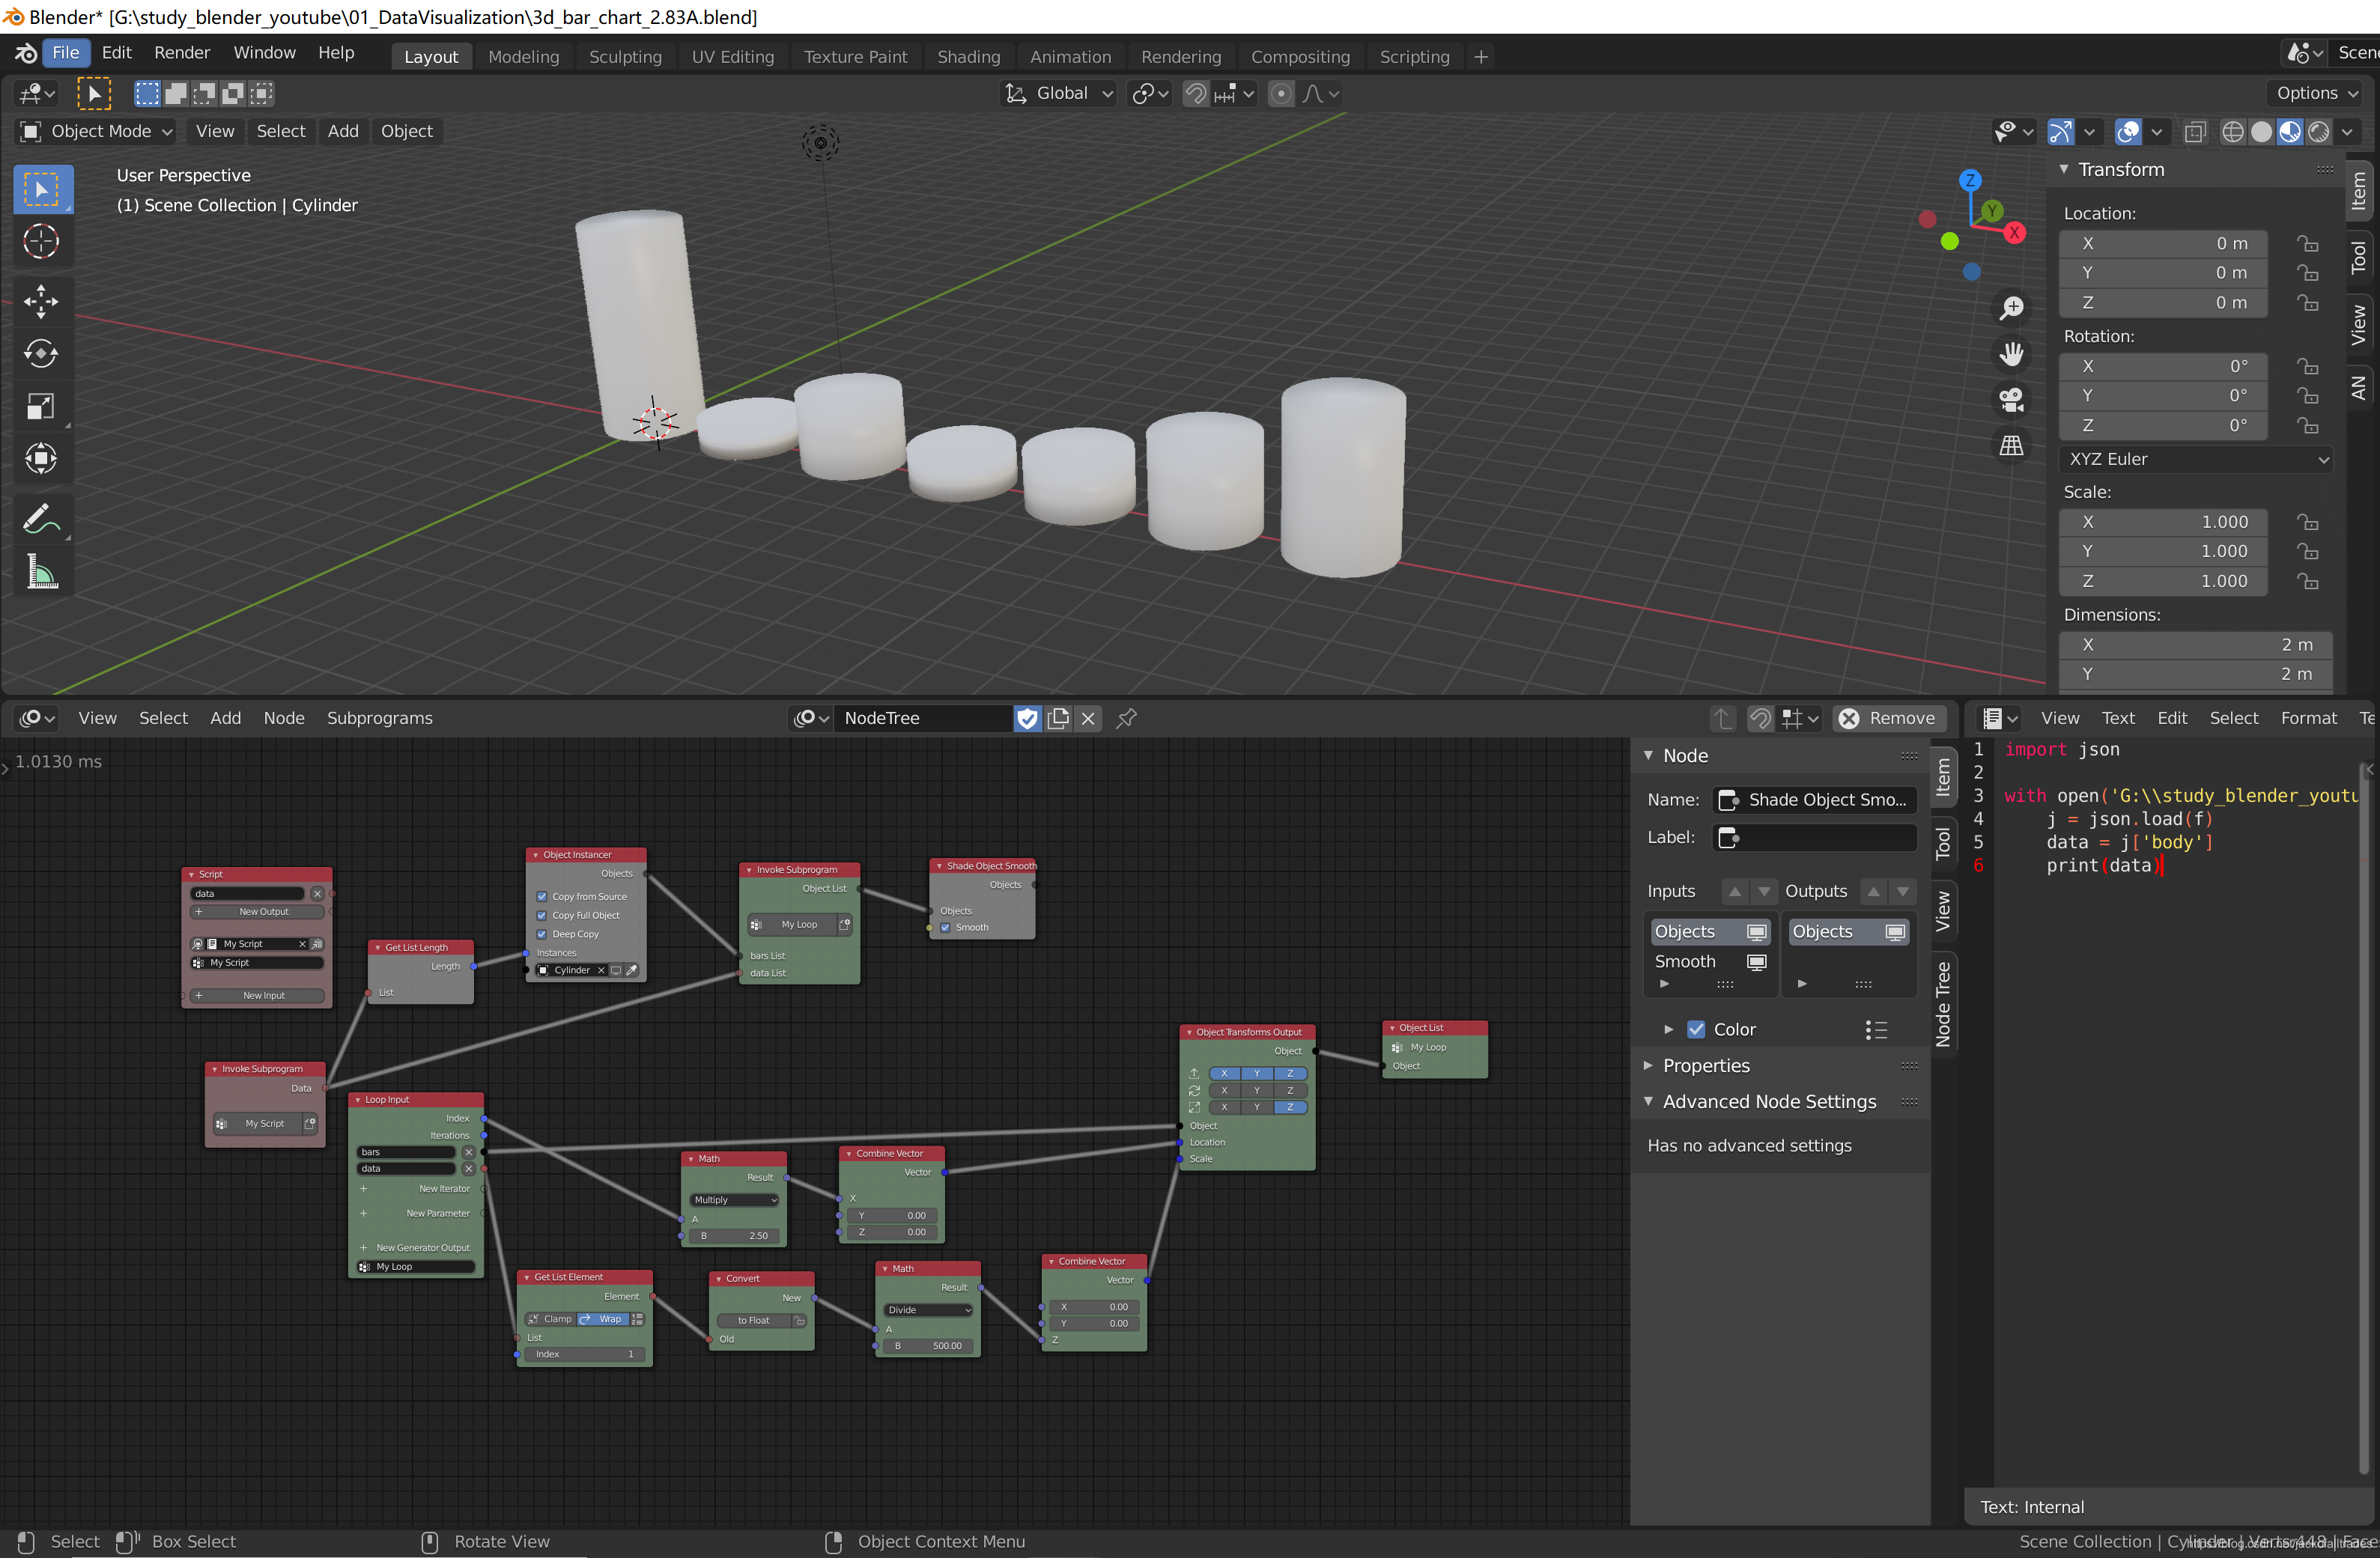Image resolution: width=2380 pixels, height=1558 pixels.
Task: Switch to orthographic/perspective grid icon
Action: coord(2011,446)
